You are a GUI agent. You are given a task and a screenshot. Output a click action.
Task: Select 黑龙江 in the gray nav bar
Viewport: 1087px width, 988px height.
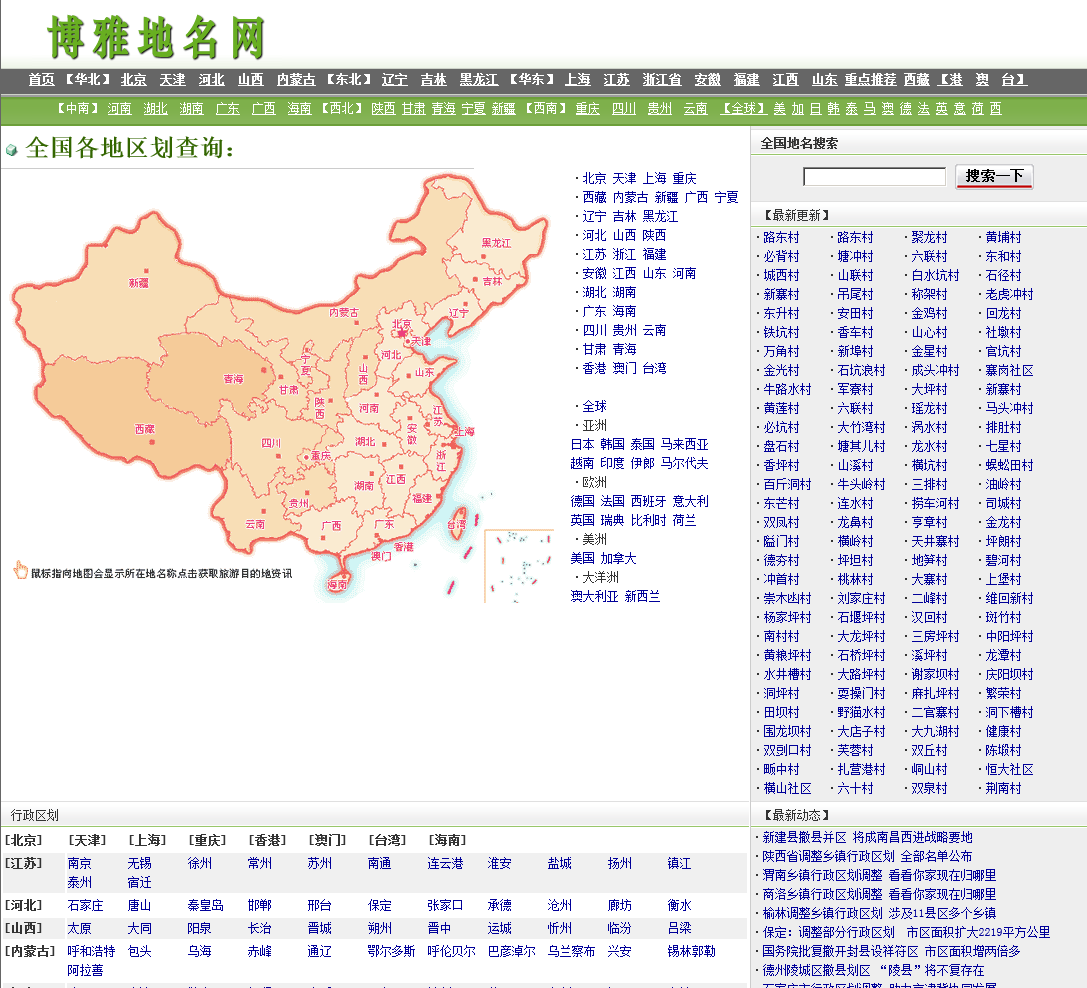478,80
